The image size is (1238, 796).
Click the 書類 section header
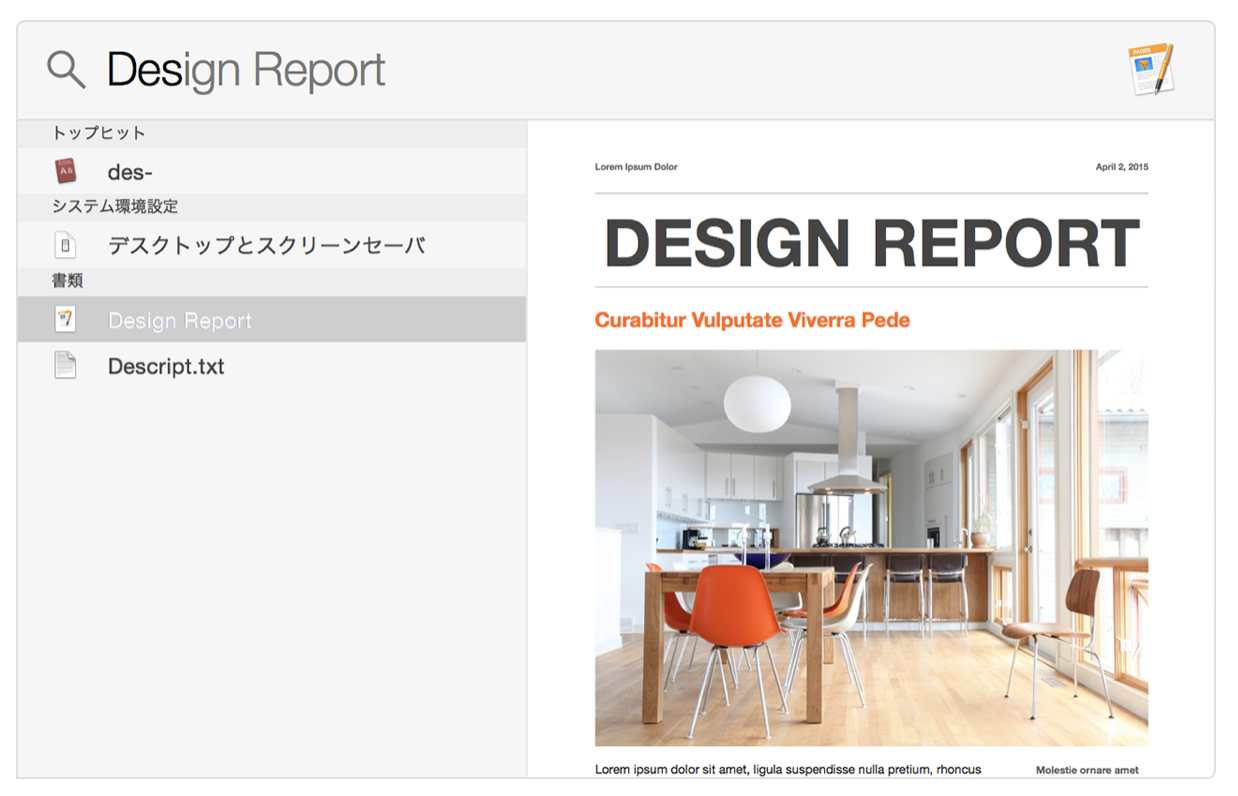point(68,281)
